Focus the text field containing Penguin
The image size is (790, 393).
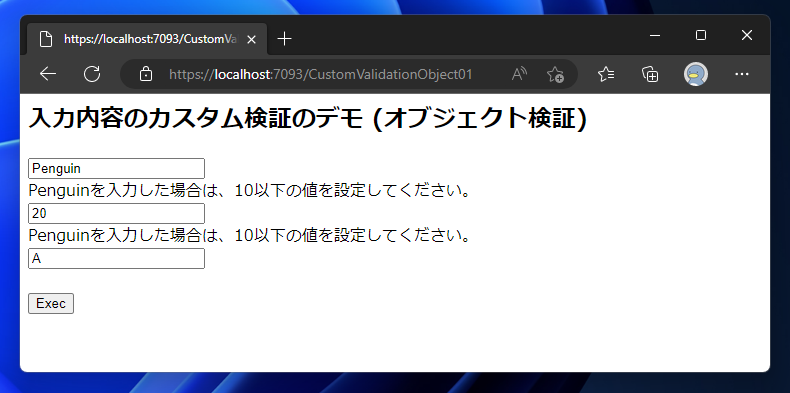pos(116,168)
